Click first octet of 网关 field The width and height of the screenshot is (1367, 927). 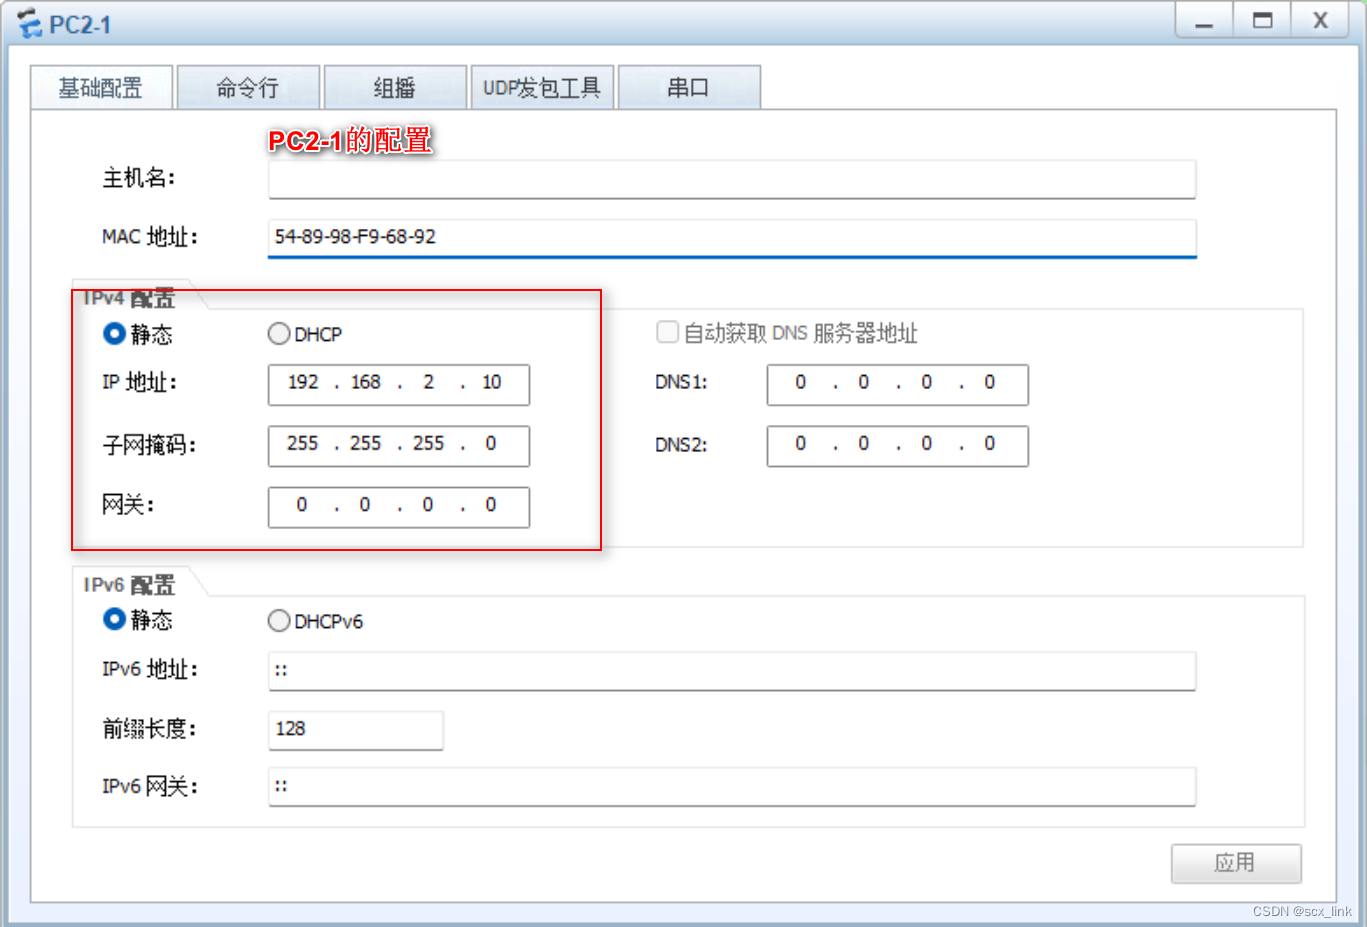pos(302,506)
